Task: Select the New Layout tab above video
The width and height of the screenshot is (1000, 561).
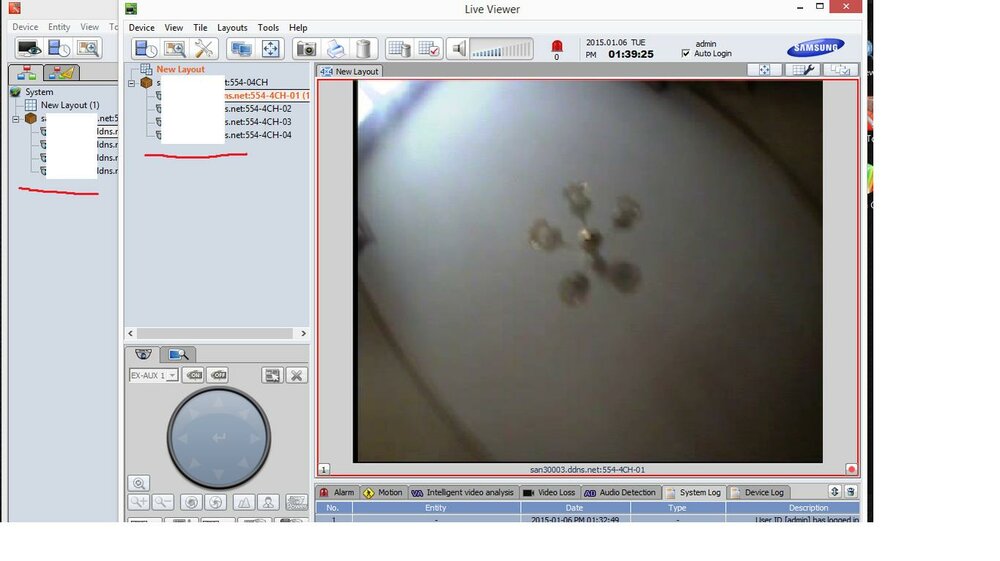Action: (x=349, y=71)
